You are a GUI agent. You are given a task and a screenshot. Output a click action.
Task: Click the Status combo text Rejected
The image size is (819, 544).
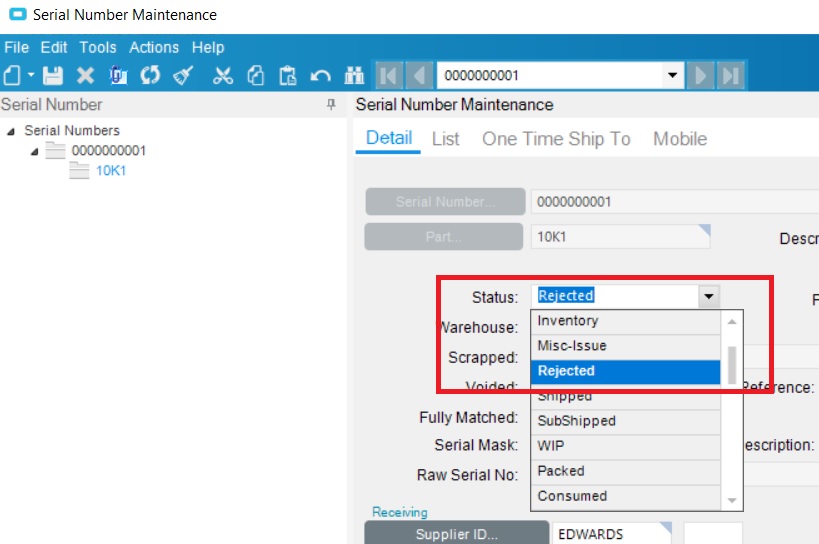point(566,295)
